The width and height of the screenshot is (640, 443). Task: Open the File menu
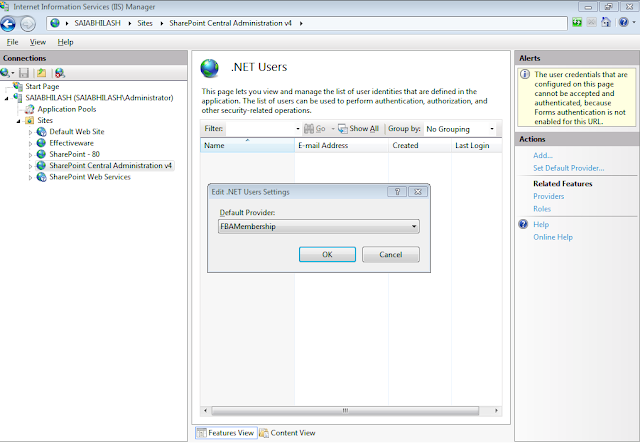pyautogui.click(x=12, y=42)
